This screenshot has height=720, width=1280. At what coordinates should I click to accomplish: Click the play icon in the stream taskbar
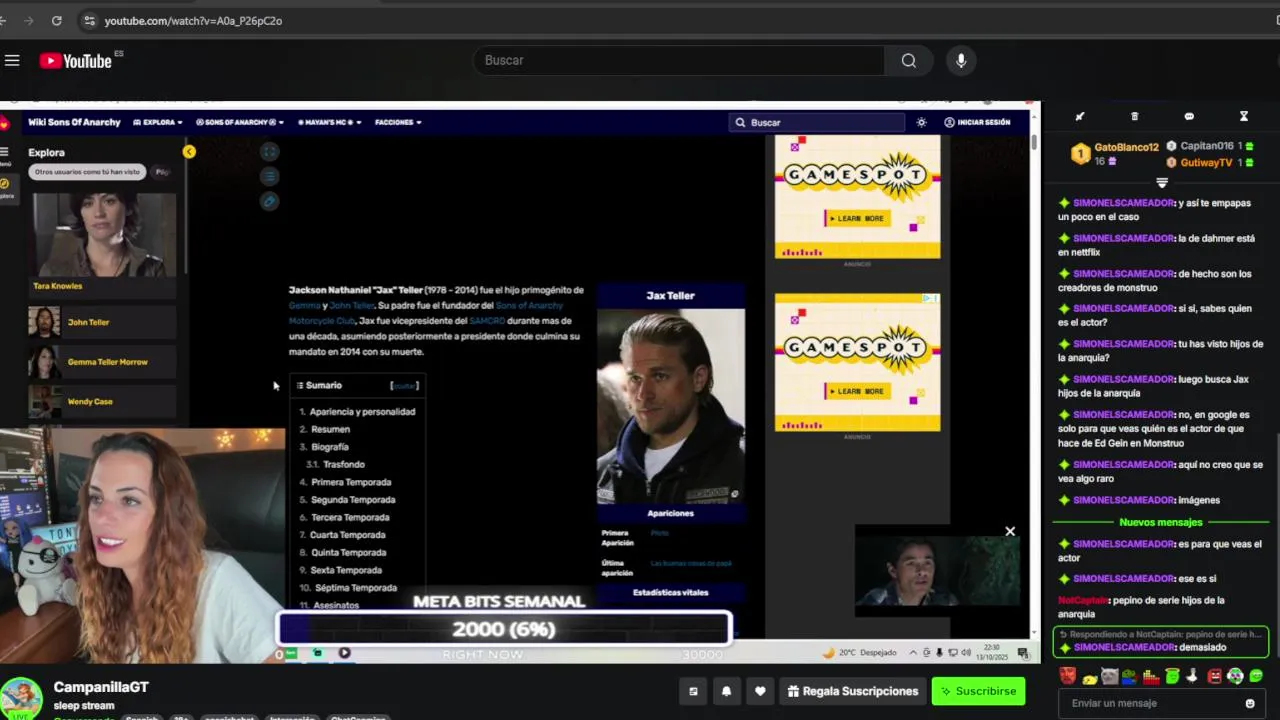pyautogui.click(x=344, y=653)
